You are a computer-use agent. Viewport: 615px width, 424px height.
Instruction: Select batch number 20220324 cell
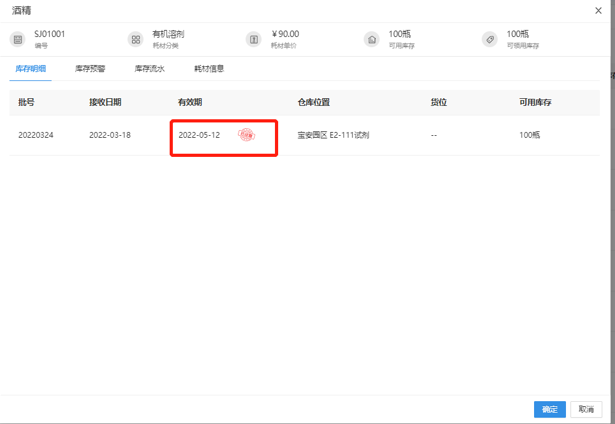click(x=36, y=135)
